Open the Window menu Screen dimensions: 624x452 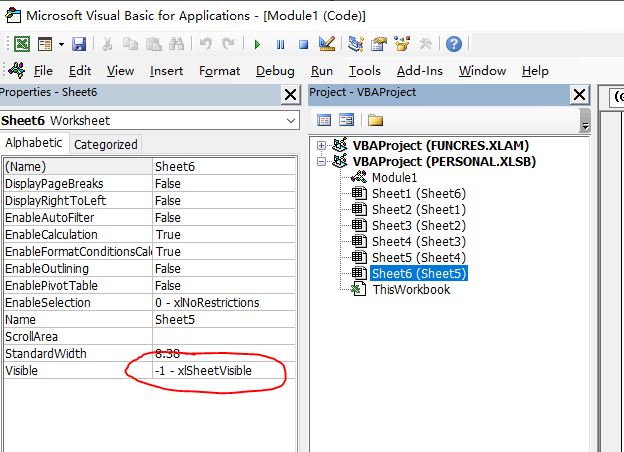482,71
